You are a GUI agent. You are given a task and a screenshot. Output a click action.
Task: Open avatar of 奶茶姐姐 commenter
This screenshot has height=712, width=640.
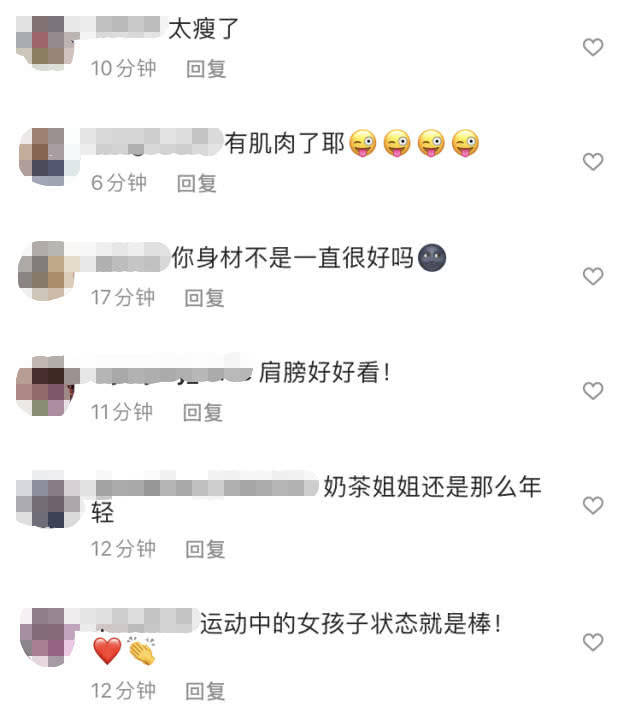pos(47,499)
